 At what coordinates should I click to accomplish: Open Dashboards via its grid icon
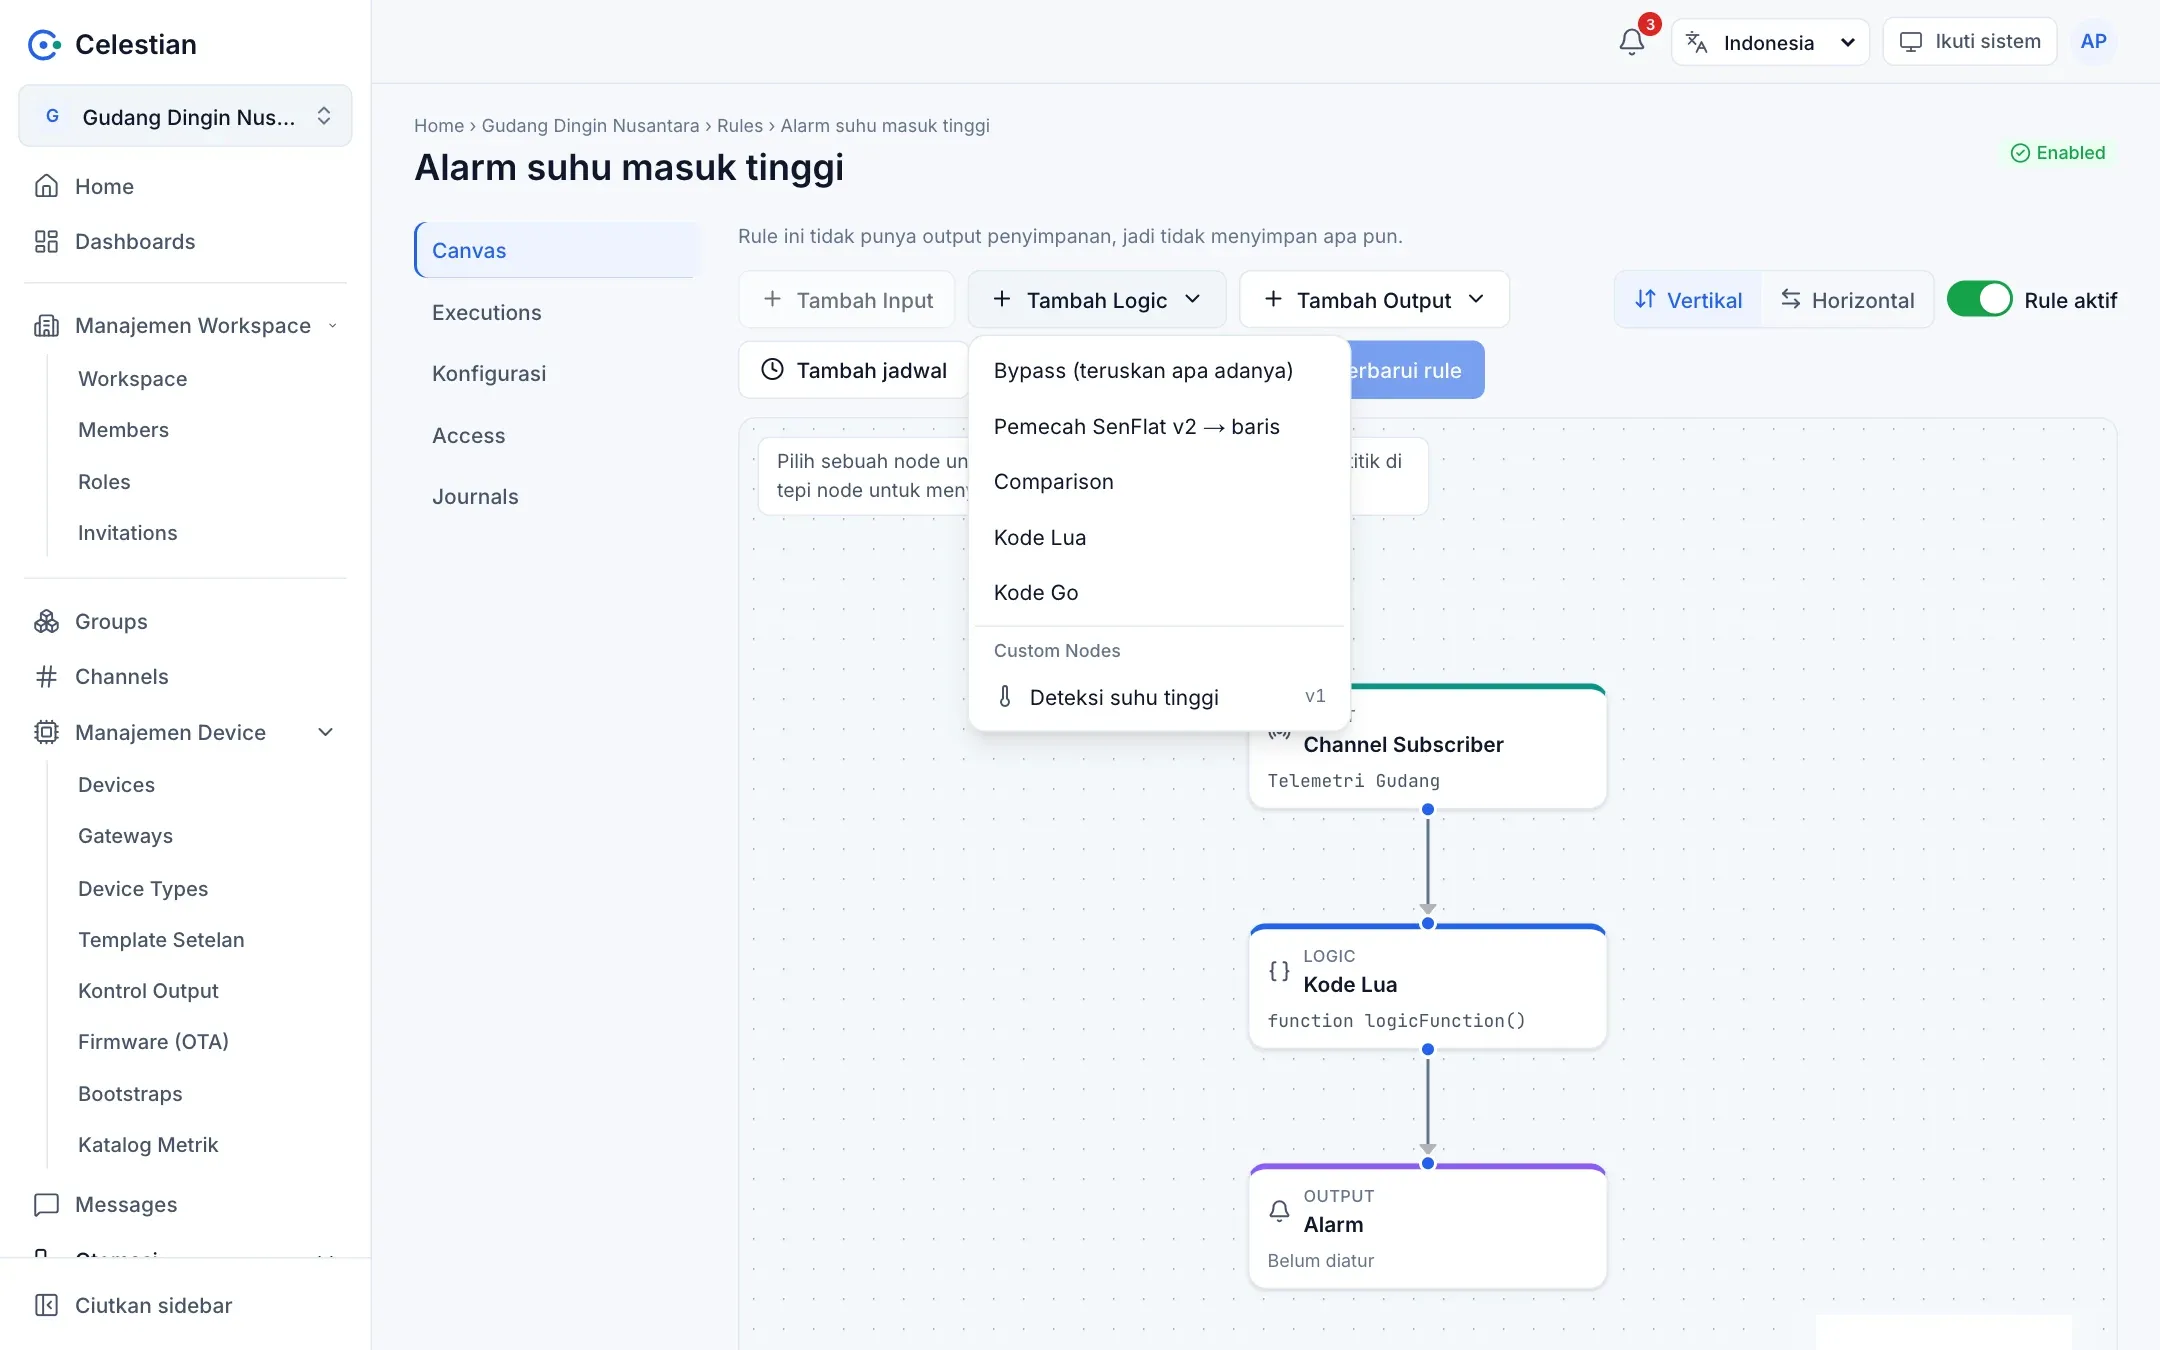(46, 241)
